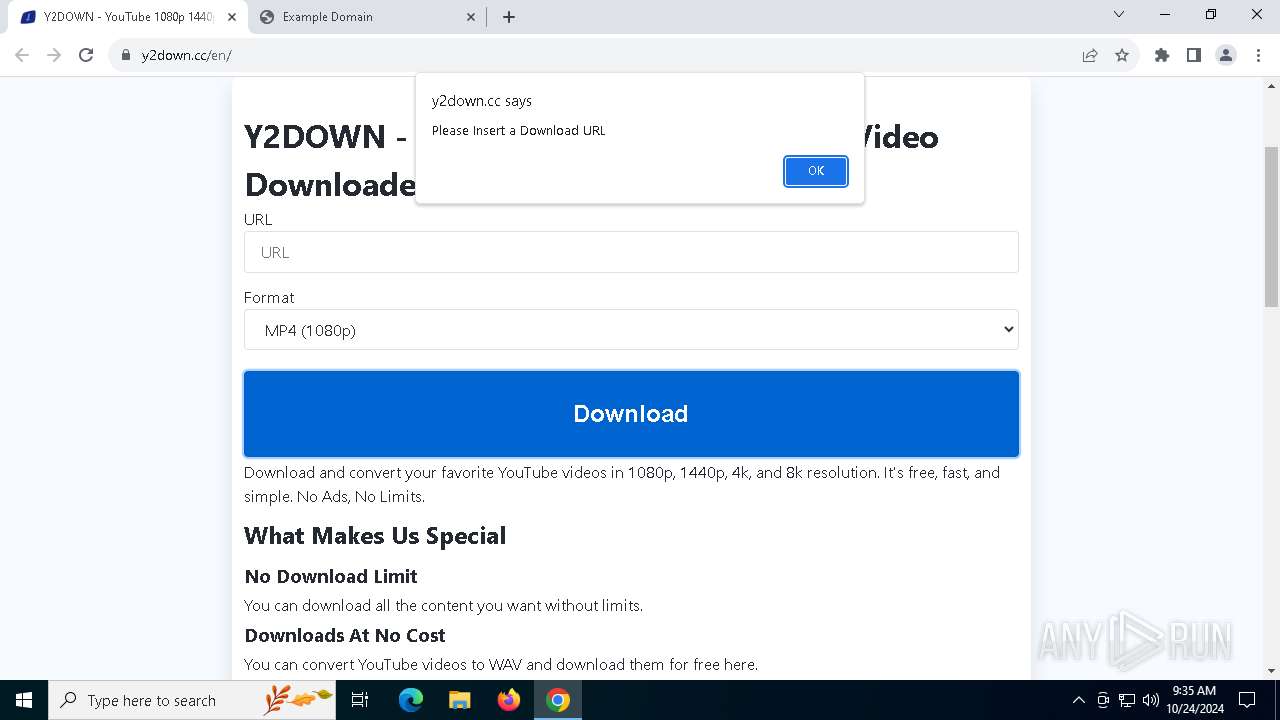Click the browser forward arrow
The image size is (1280, 720).
[x=54, y=55]
